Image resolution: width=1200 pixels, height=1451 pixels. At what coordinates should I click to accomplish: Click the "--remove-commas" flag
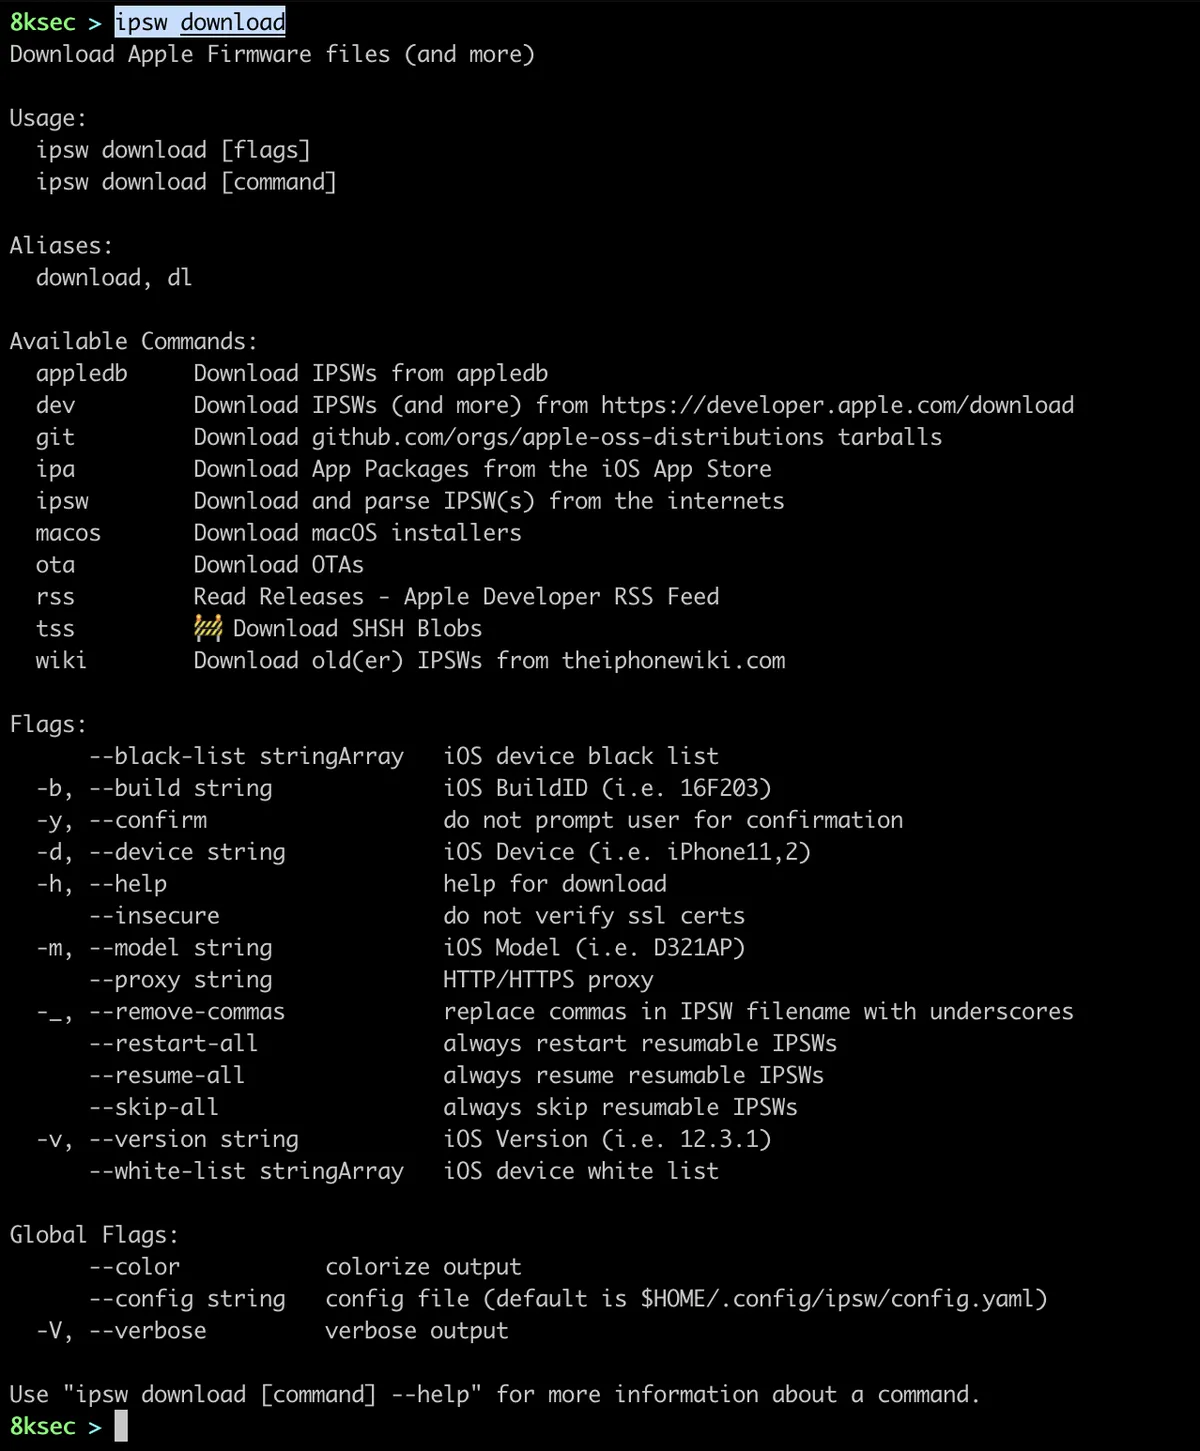(187, 1012)
